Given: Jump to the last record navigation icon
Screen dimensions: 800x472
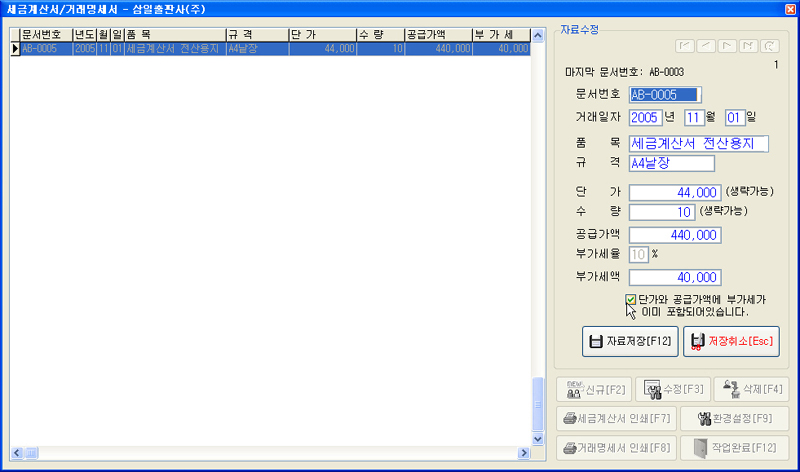Looking at the screenshot, I should click(x=748, y=46).
